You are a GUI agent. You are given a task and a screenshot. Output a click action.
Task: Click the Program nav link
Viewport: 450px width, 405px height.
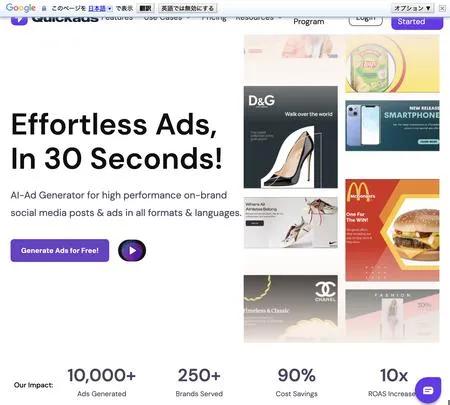tap(309, 21)
